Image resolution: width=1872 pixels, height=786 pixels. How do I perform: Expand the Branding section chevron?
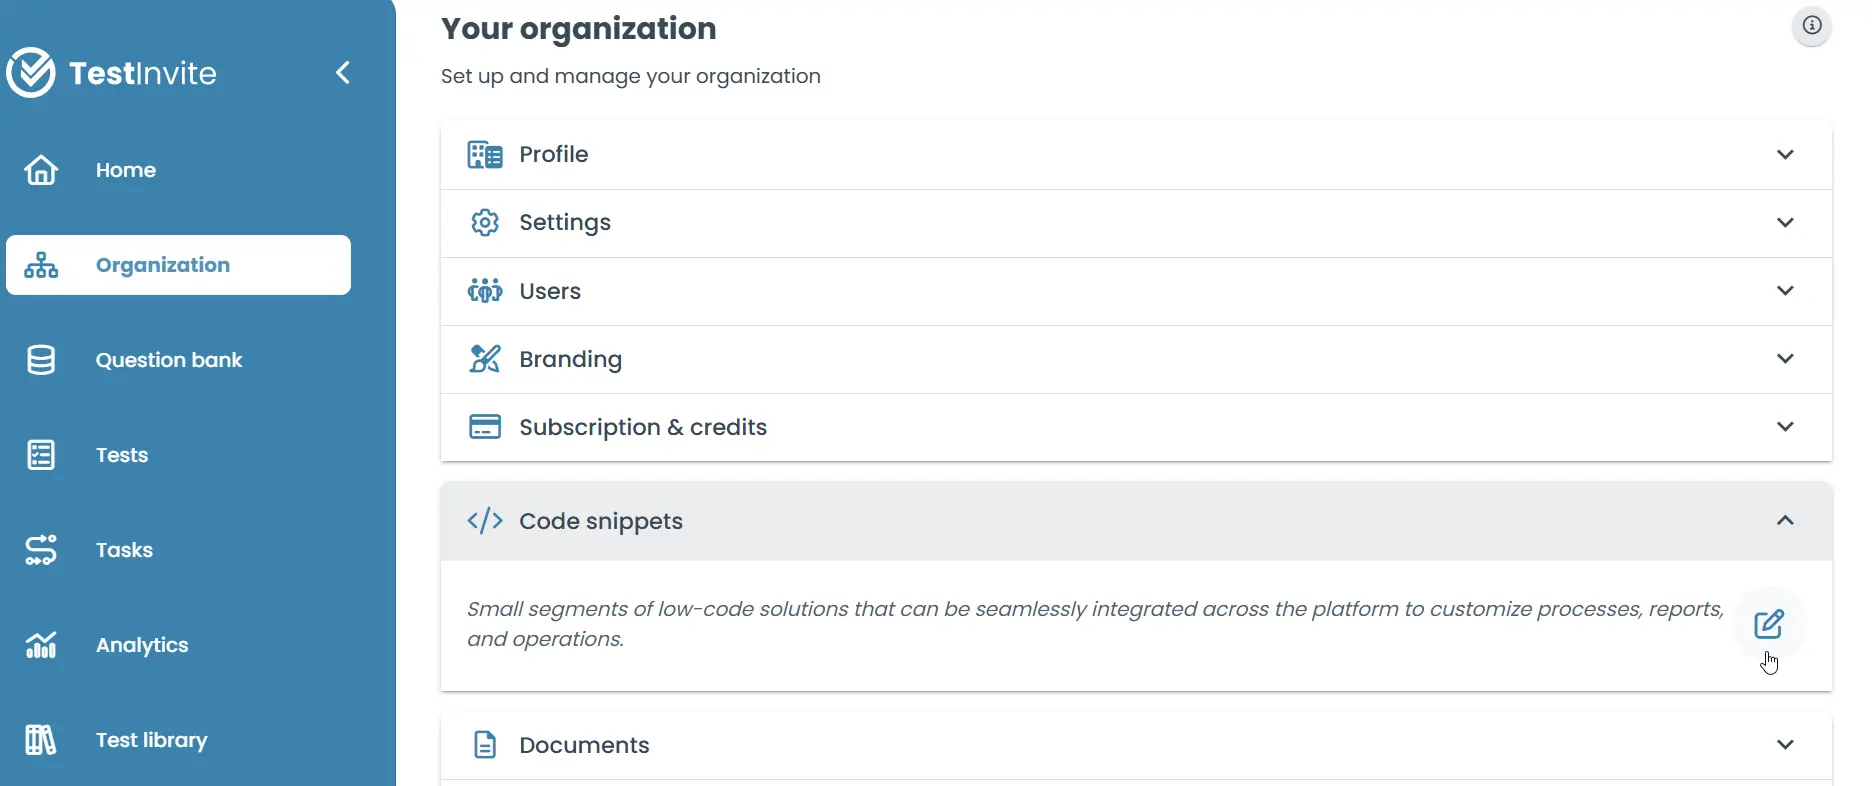point(1785,358)
